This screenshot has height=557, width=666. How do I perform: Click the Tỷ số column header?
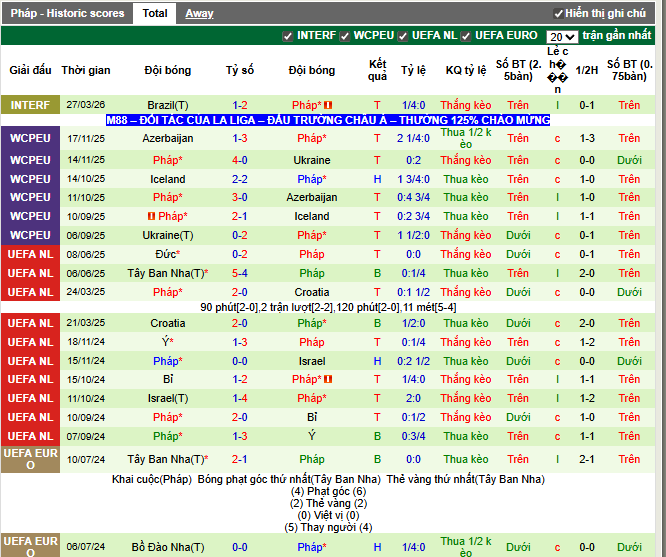(x=240, y=70)
